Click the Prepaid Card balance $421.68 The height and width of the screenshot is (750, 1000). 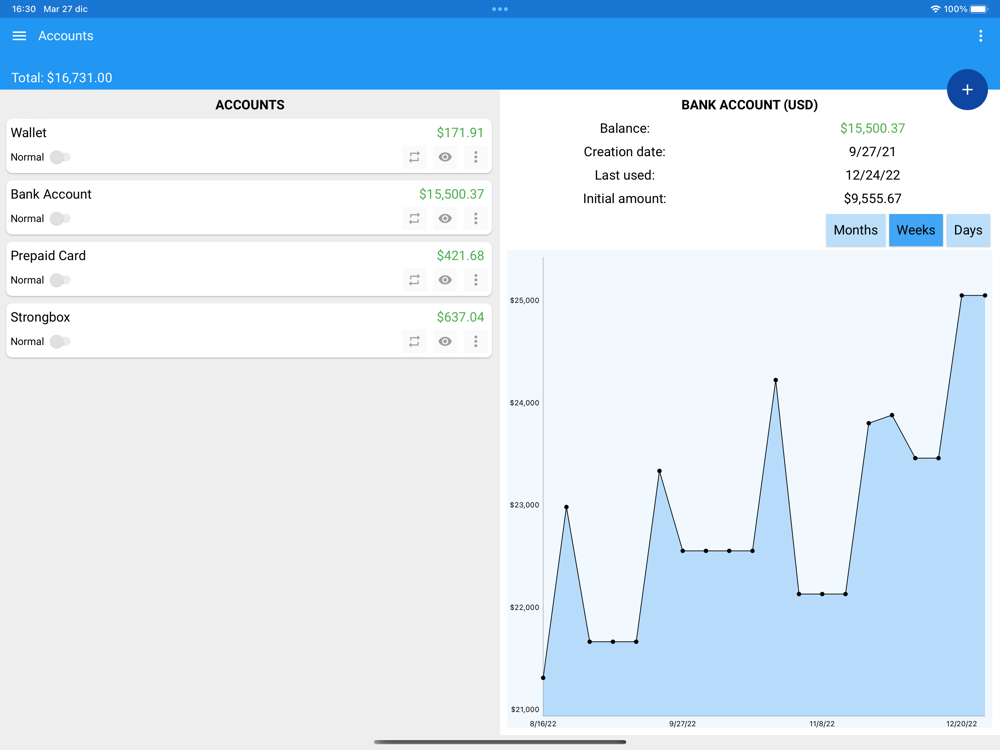(460, 256)
